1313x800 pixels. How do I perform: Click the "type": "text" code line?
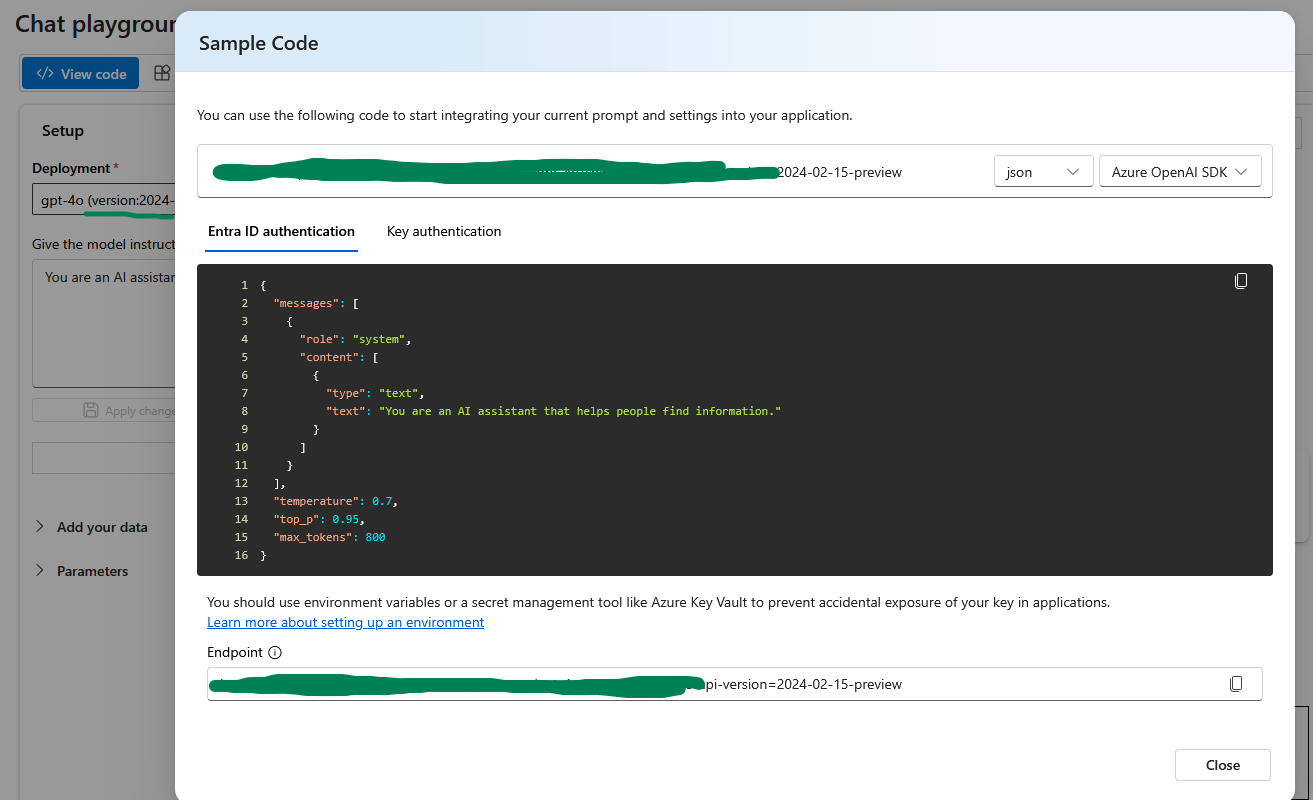pos(375,393)
